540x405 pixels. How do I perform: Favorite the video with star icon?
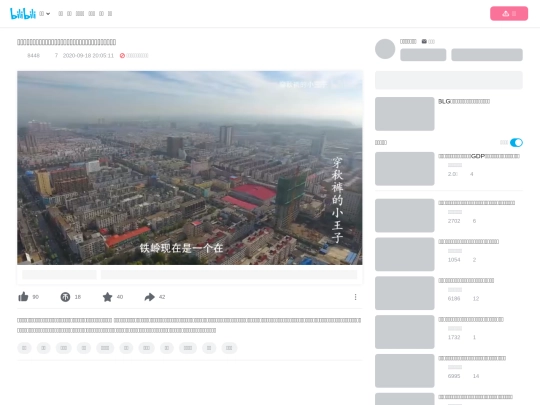[x=107, y=297]
